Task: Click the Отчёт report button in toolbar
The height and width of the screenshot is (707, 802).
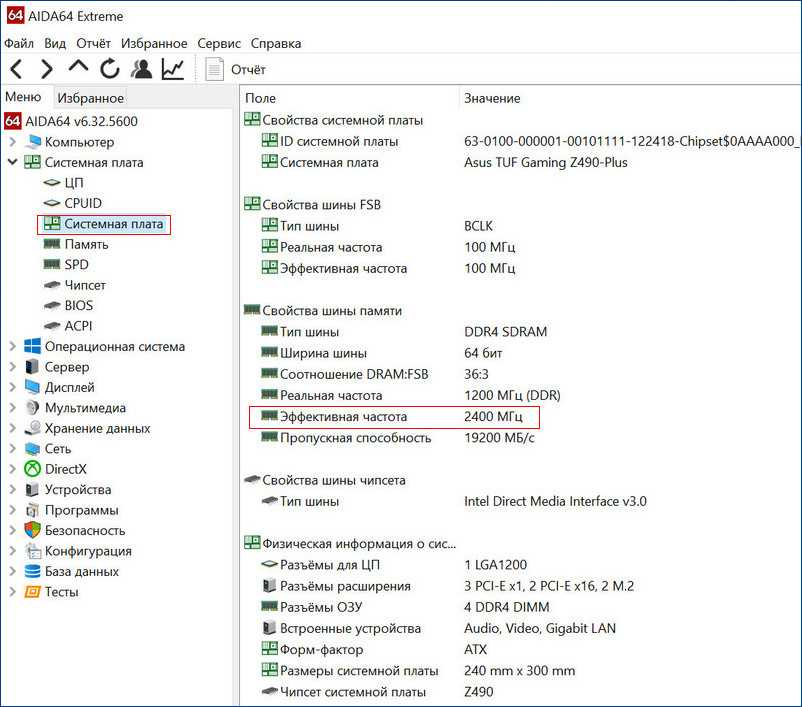Action: tap(236, 69)
